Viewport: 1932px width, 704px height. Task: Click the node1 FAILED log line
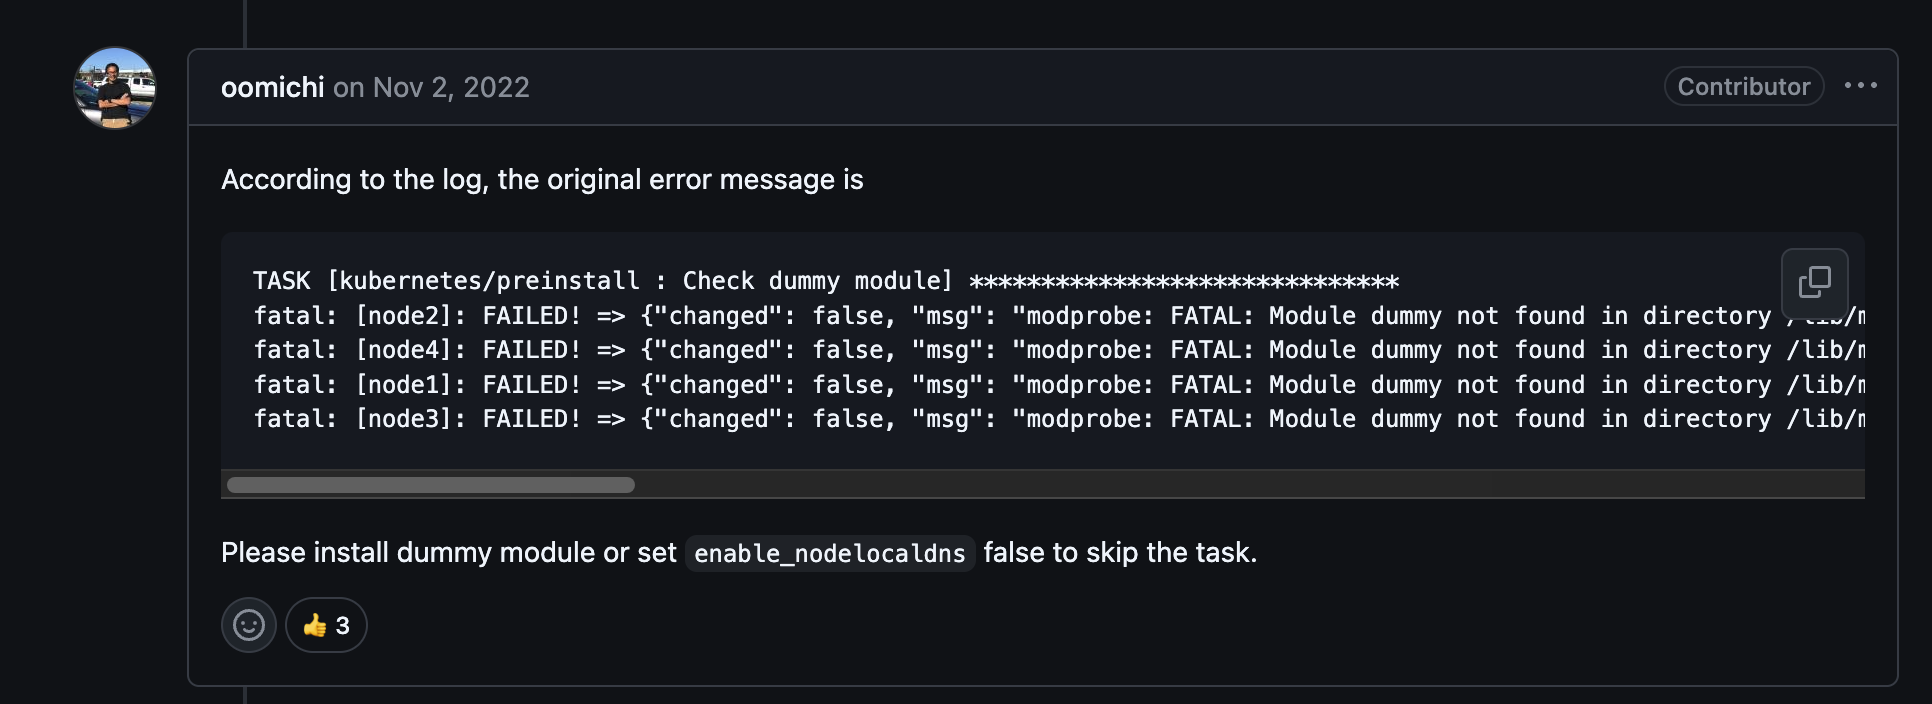pyautogui.click(x=1059, y=385)
